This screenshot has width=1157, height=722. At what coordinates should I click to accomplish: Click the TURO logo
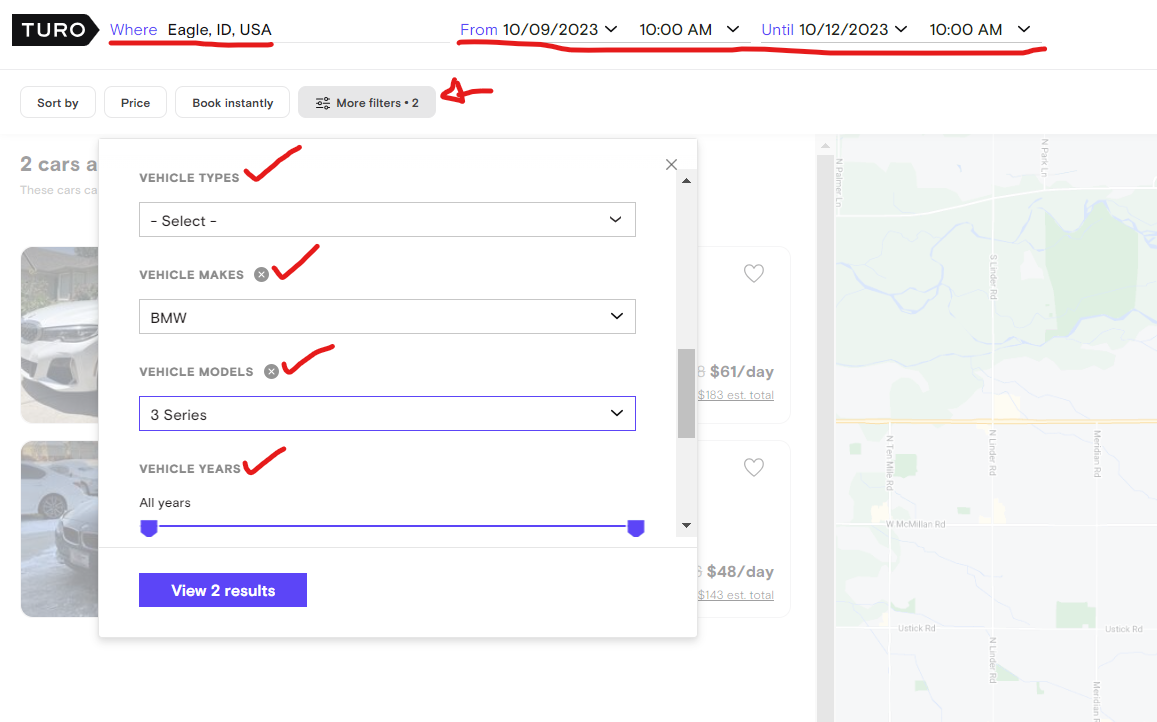(55, 30)
